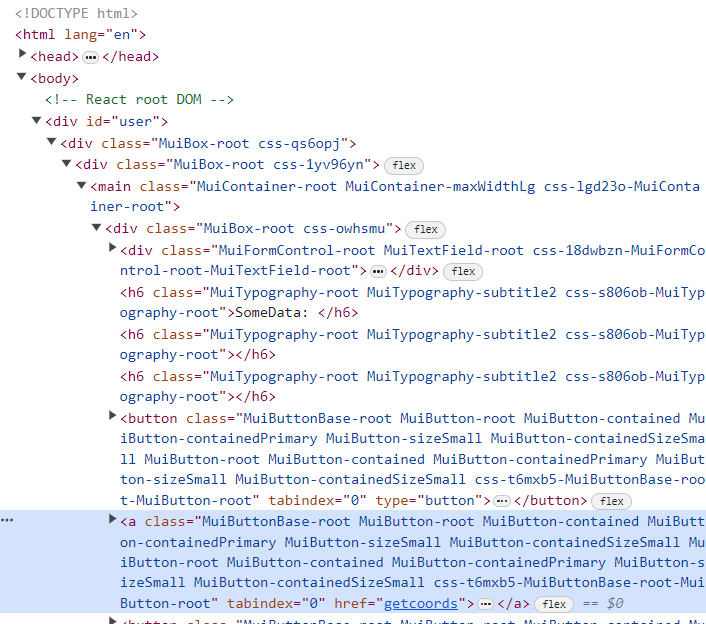Click the tabindex="0" attribute of the button
This screenshot has width=706, height=624.
[x=317, y=501]
